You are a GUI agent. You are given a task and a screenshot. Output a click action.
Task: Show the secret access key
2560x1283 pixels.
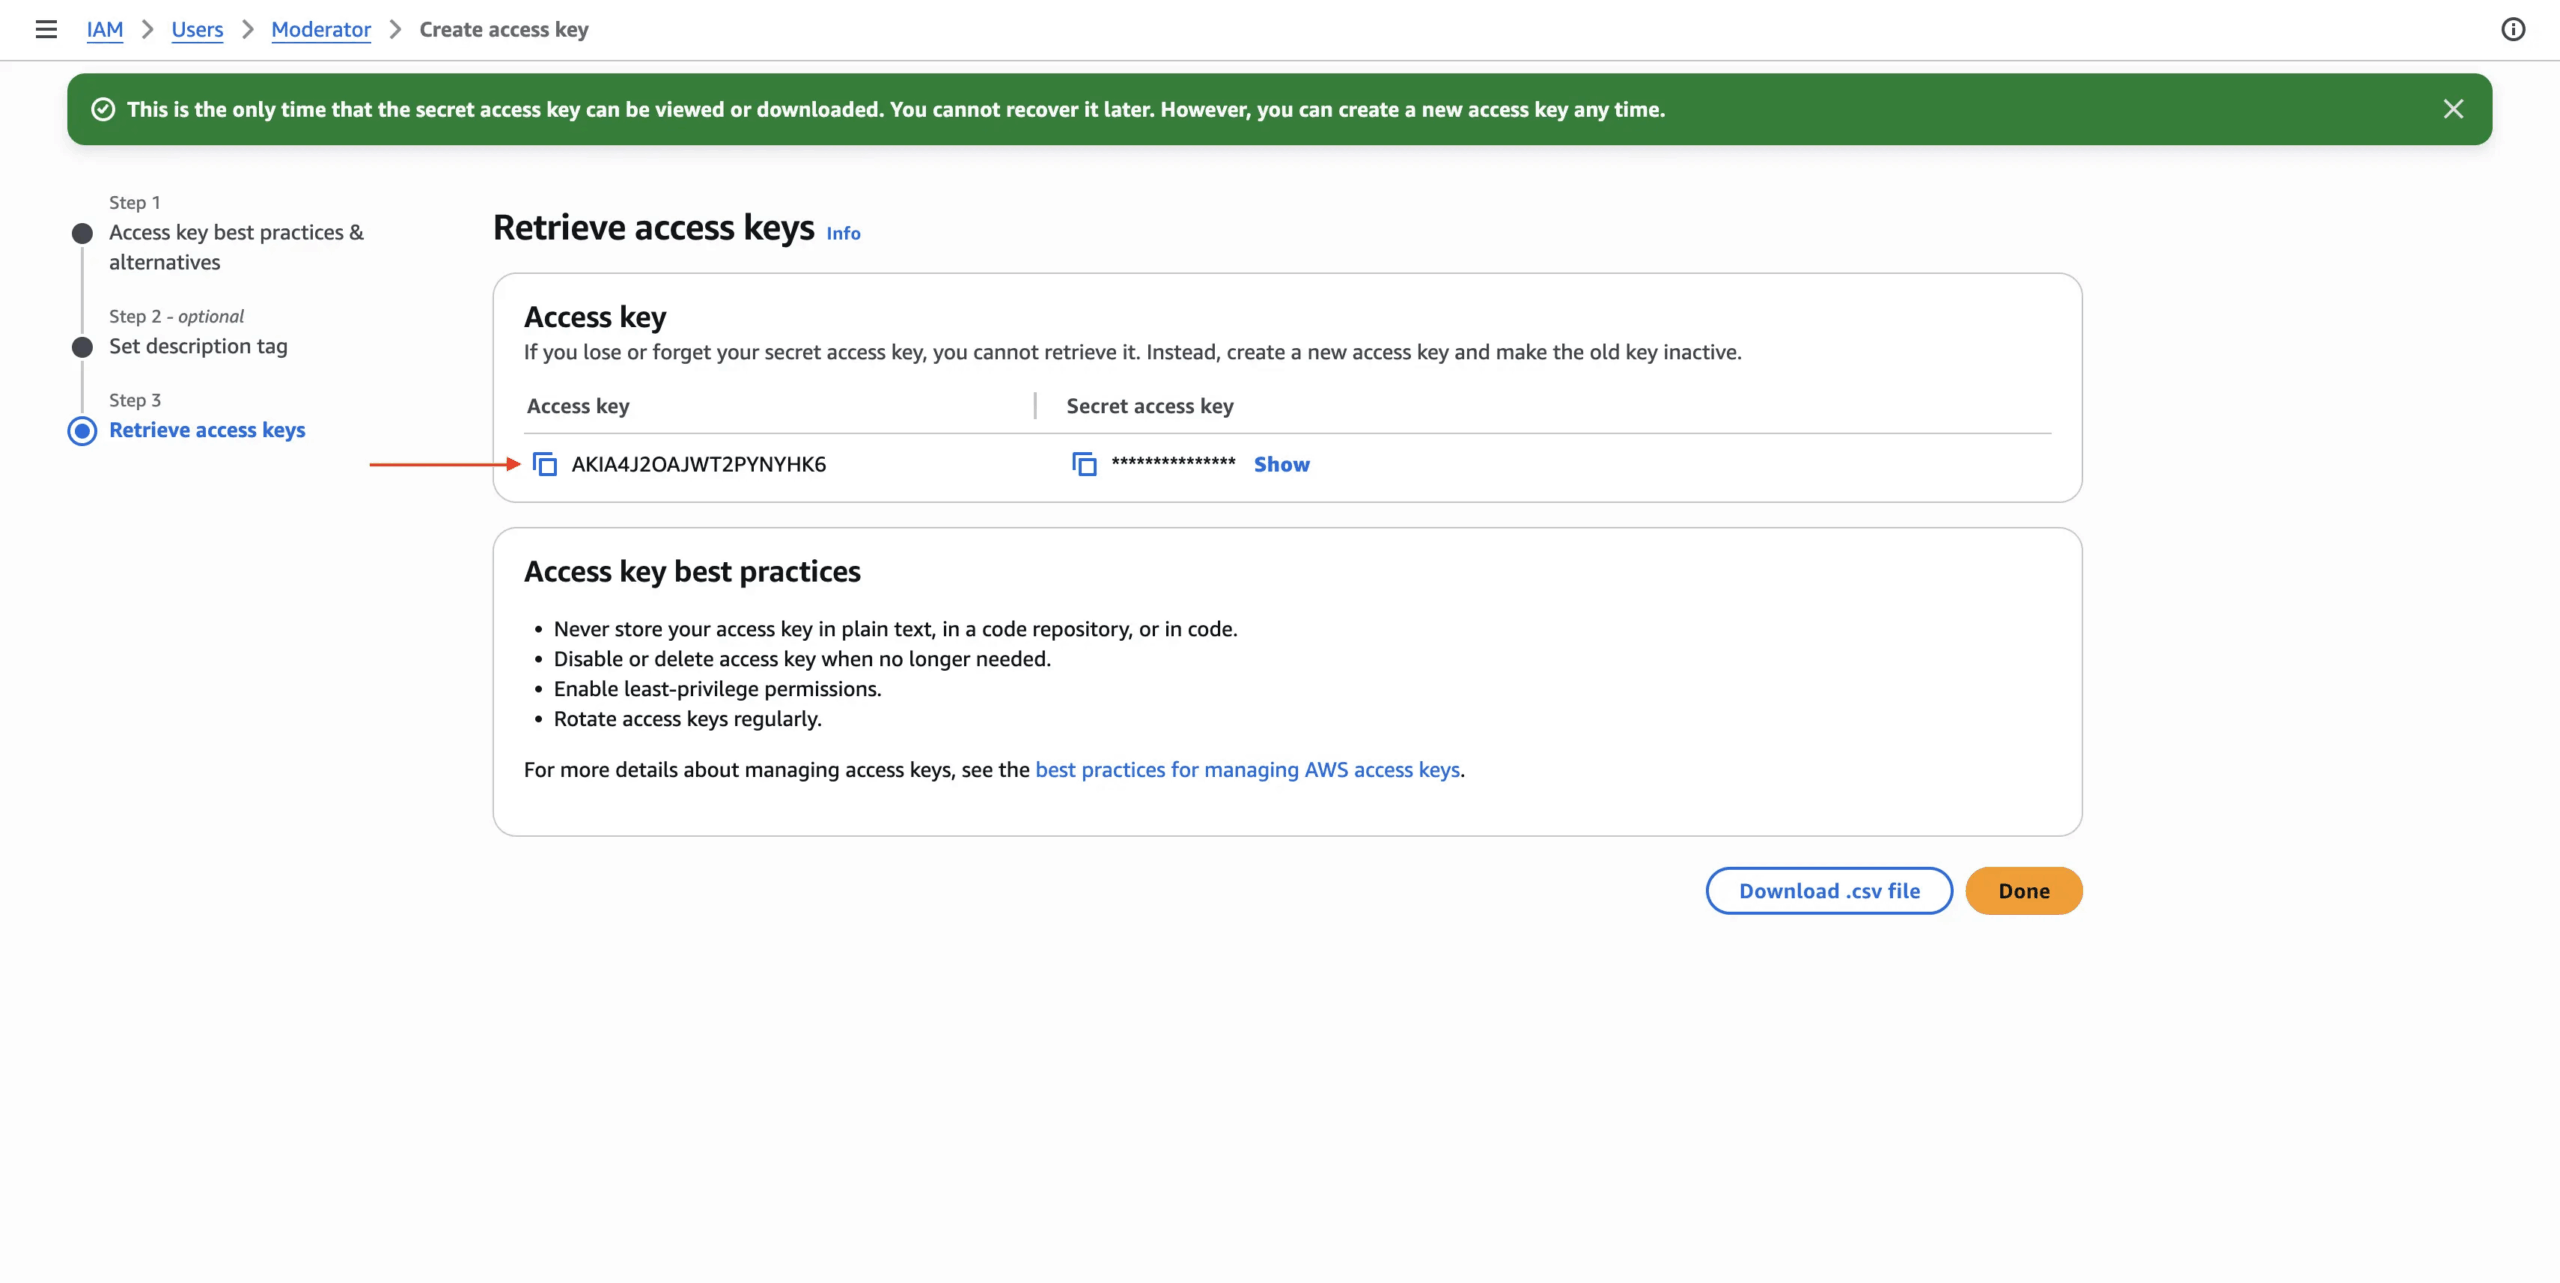click(1282, 464)
